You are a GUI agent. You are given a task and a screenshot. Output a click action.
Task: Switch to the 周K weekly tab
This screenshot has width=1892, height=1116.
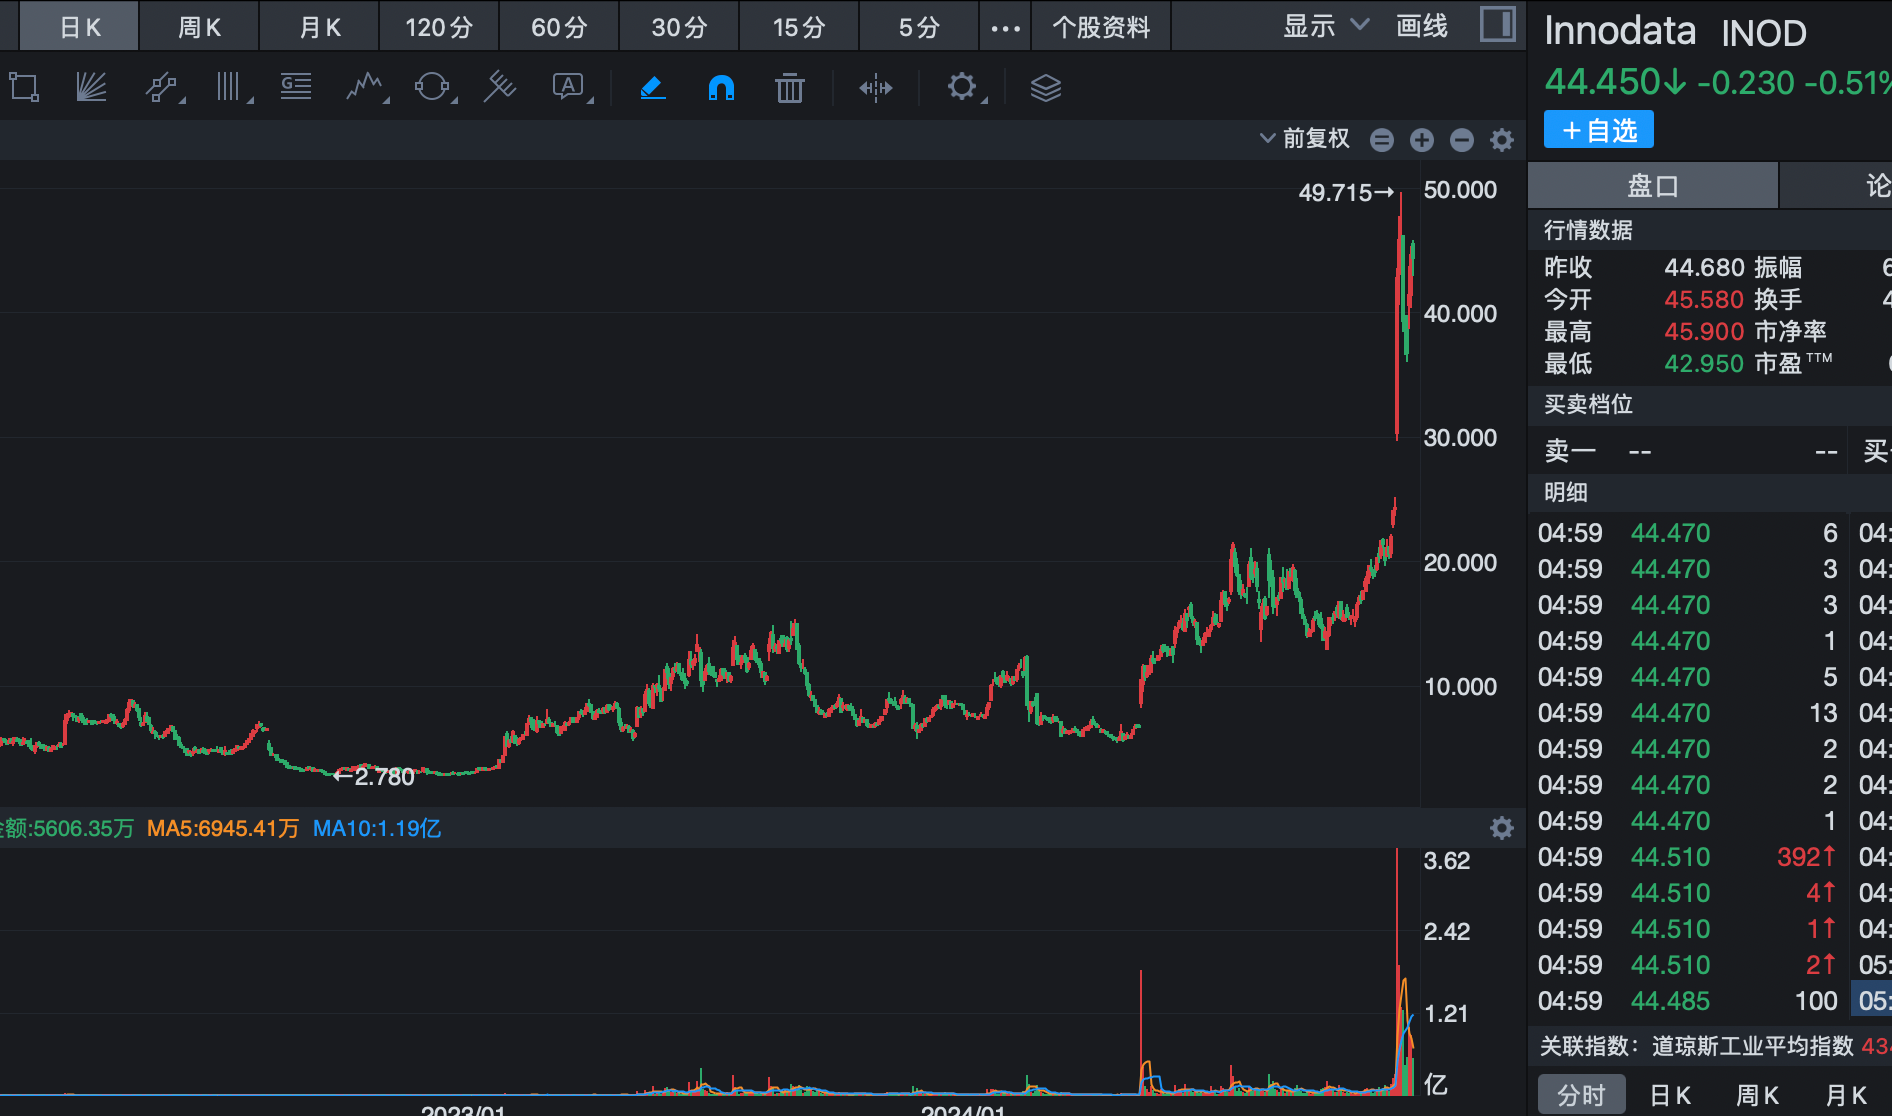click(199, 27)
